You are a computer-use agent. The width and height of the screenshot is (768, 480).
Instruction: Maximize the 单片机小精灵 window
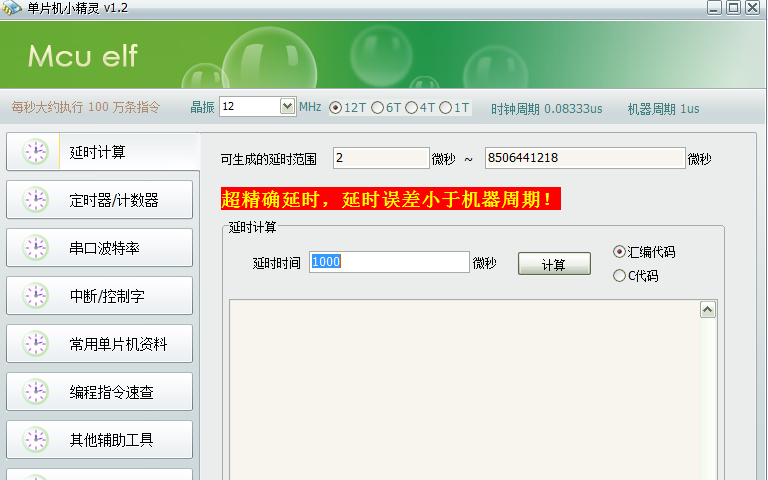(x=733, y=7)
